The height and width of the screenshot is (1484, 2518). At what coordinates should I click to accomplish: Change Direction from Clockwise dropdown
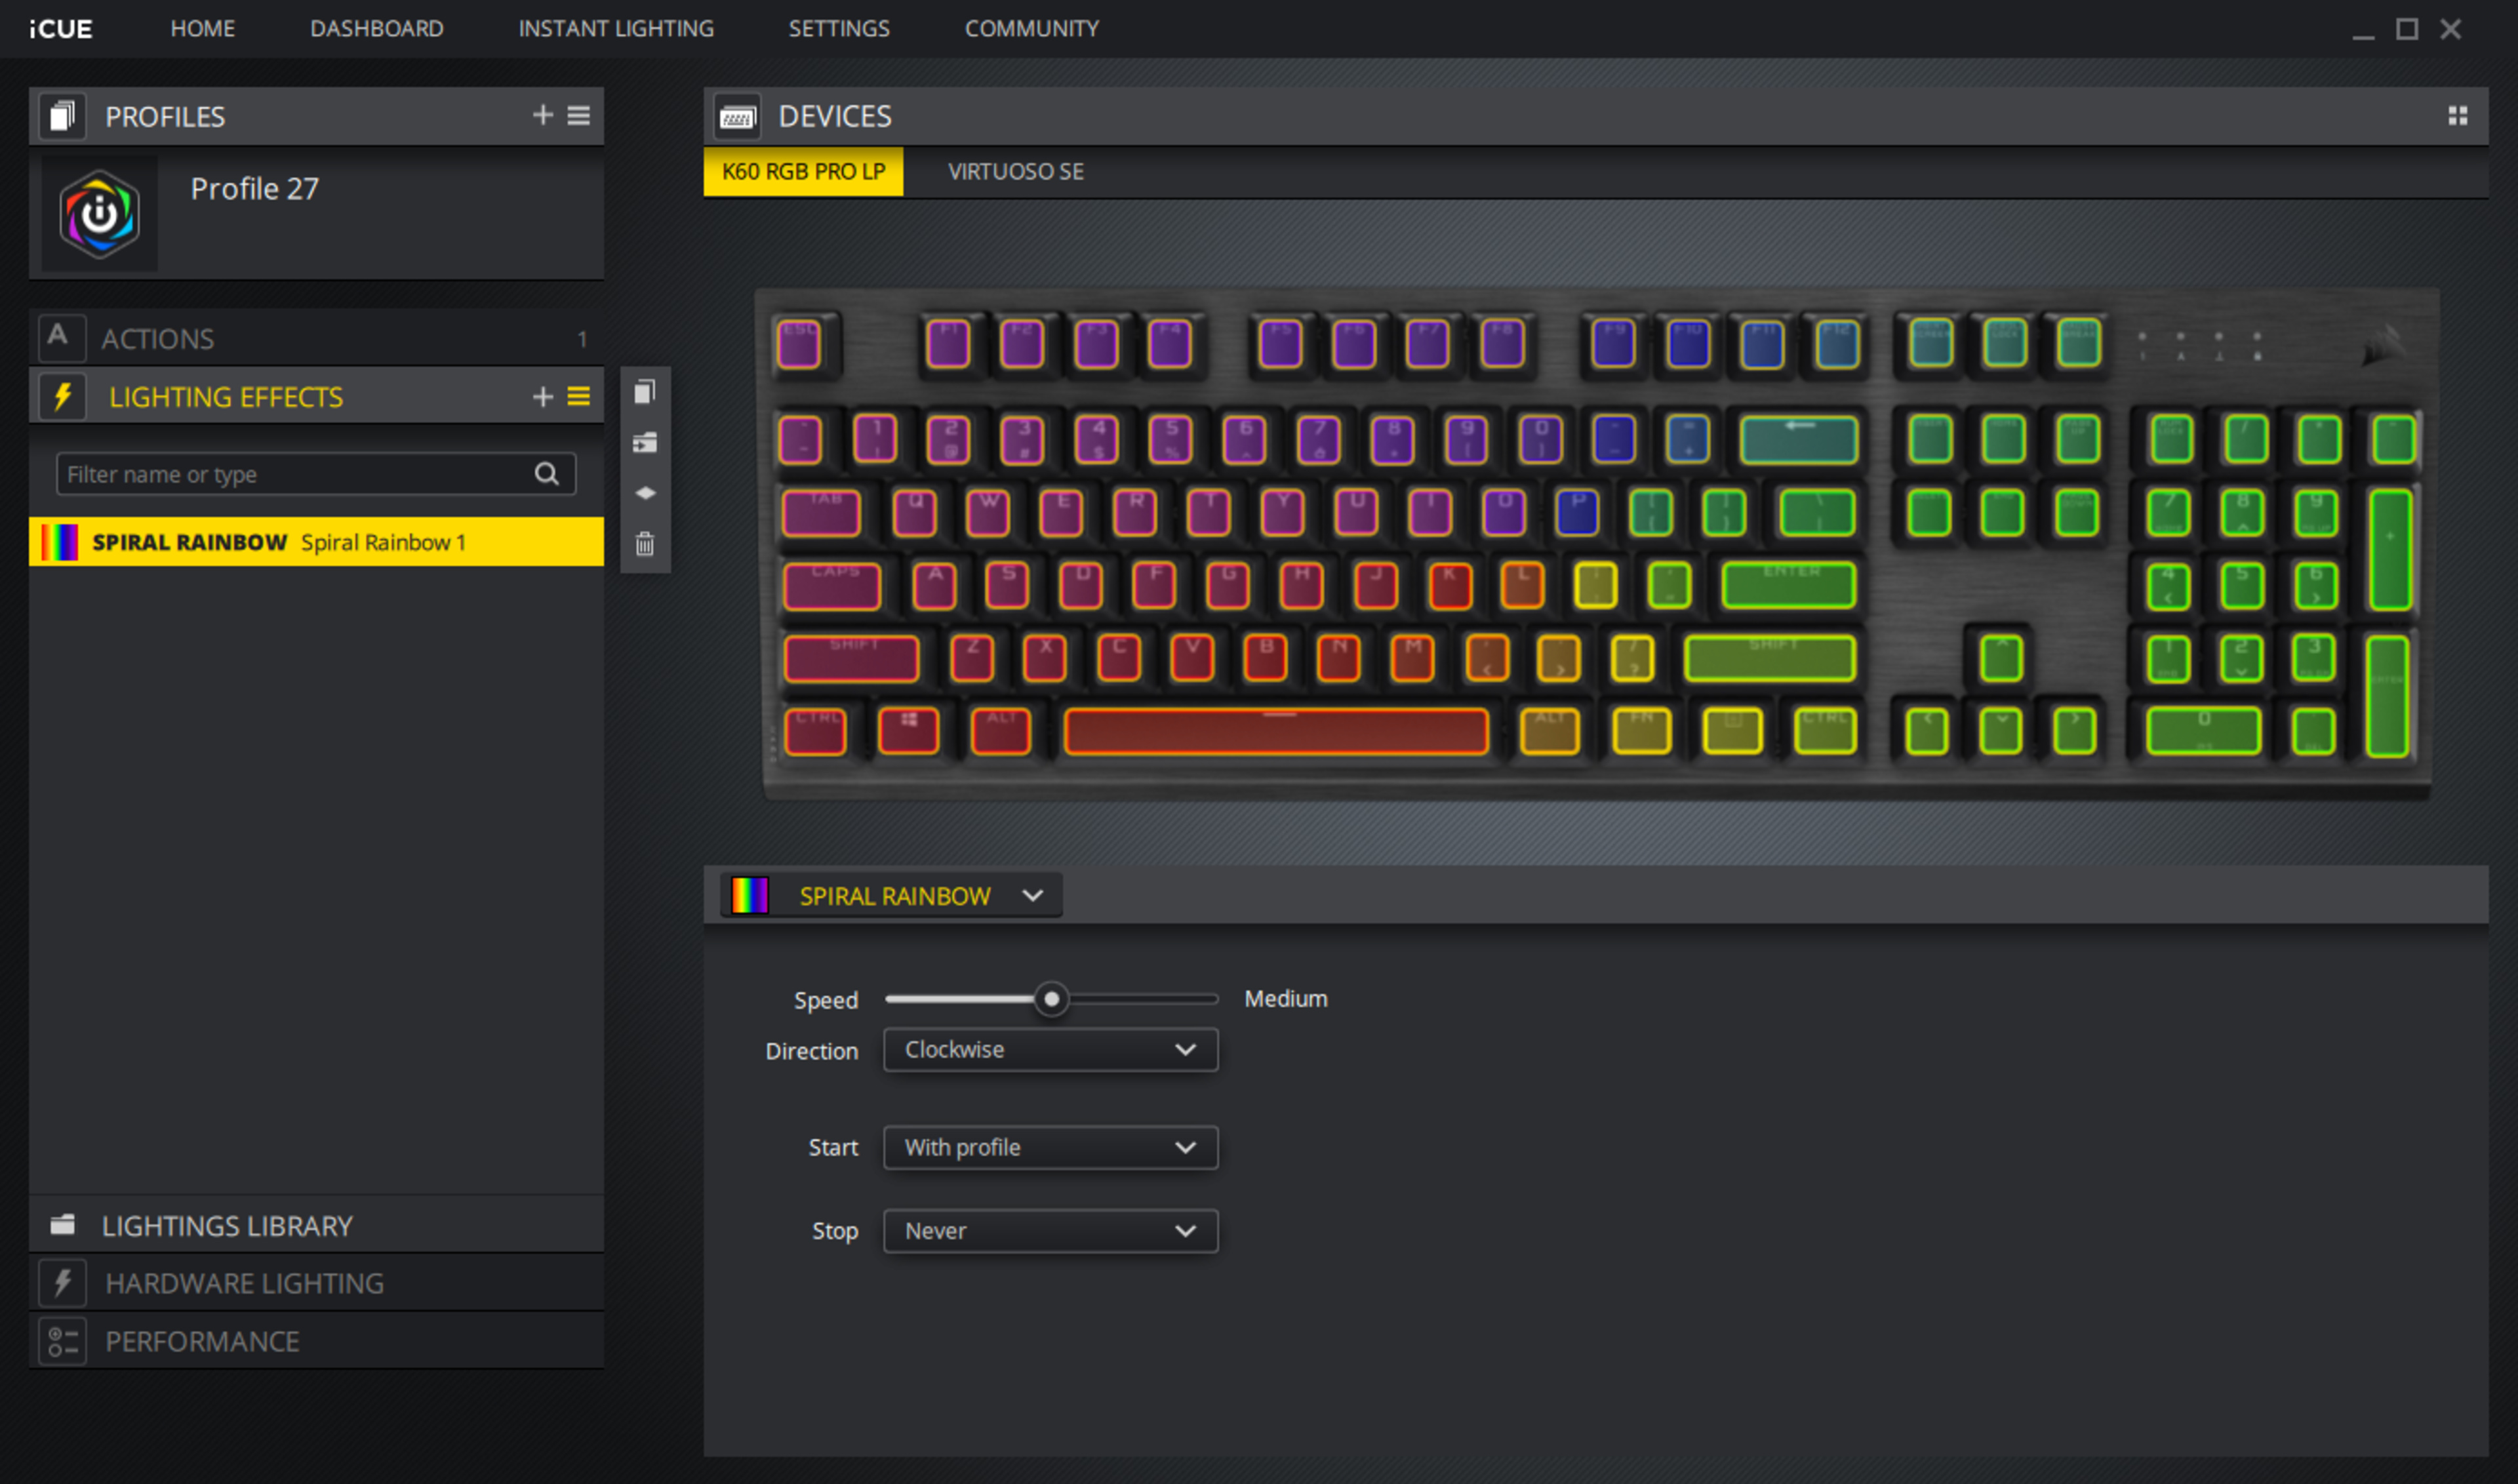tap(1049, 1049)
